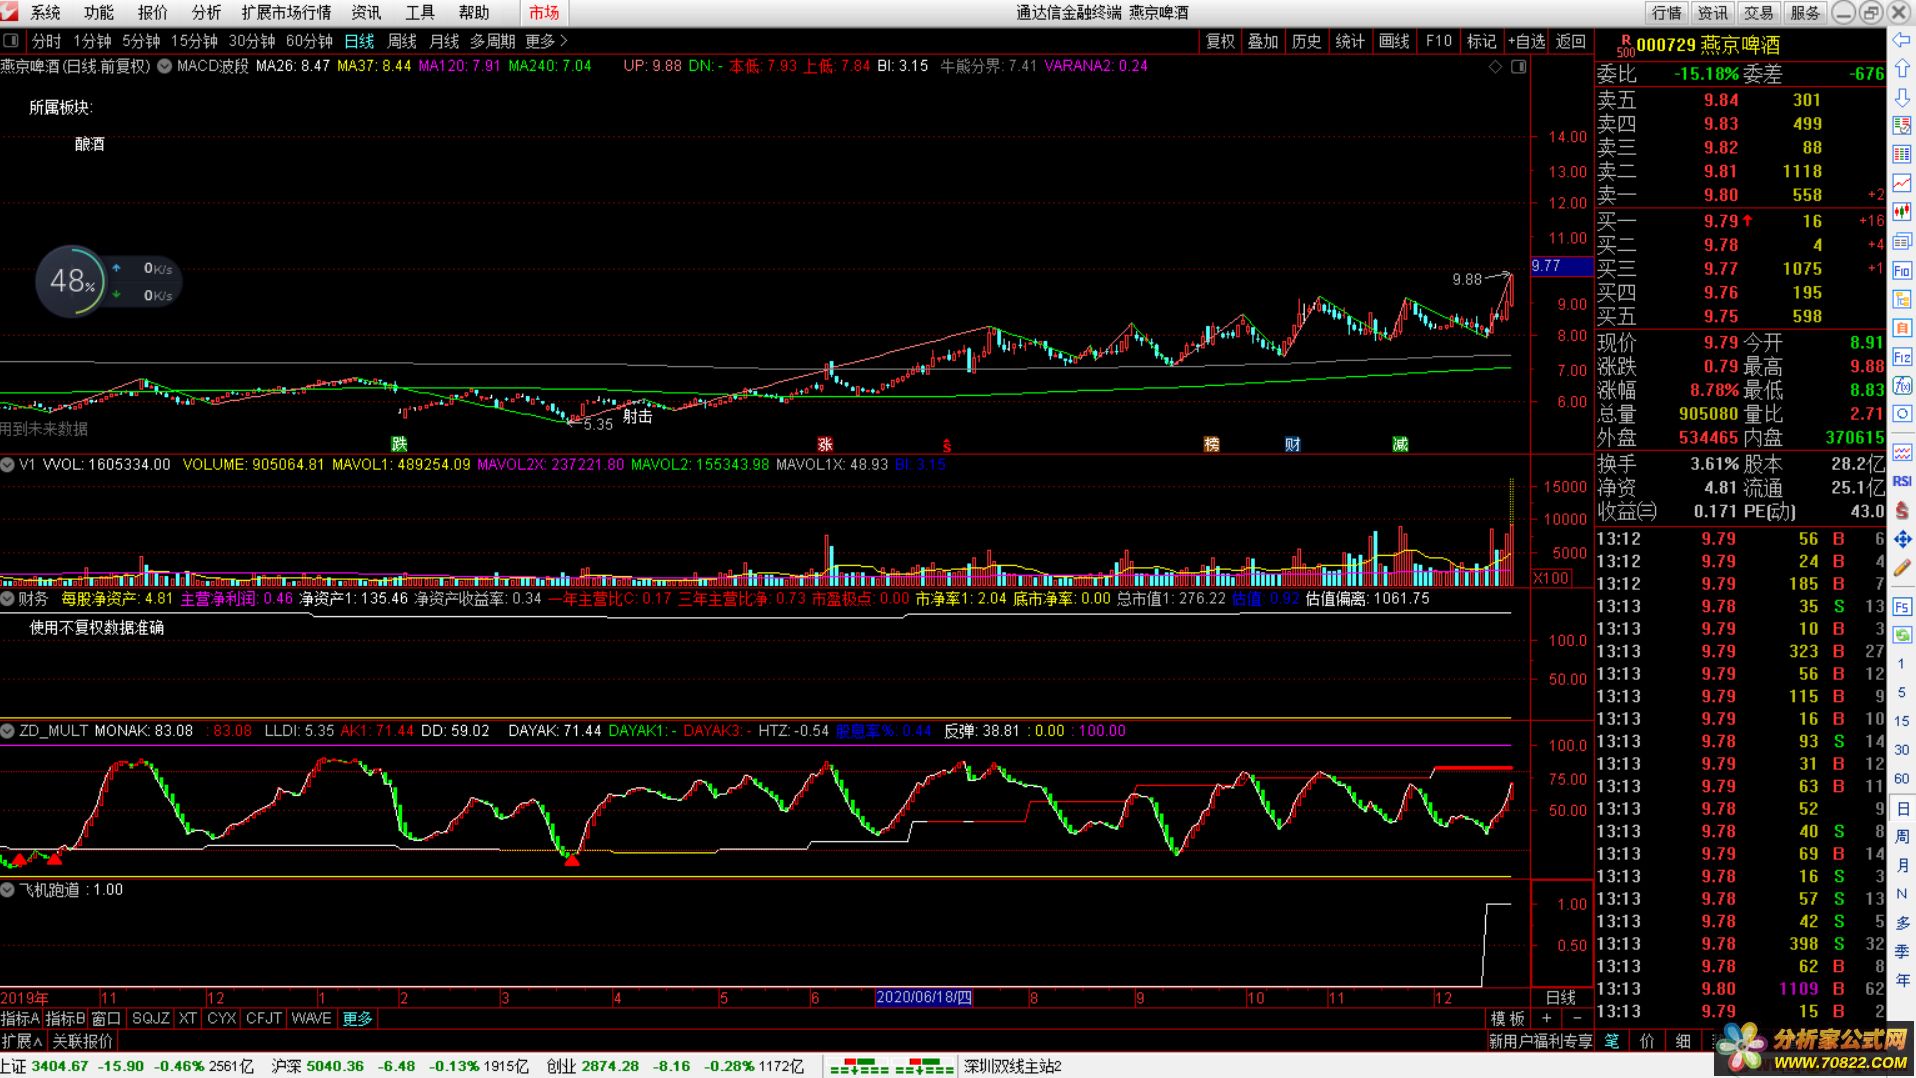The width and height of the screenshot is (1916, 1078).
Task: Click the minus zoom button beside 模板
Action: pyautogui.click(x=1576, y=1018)
